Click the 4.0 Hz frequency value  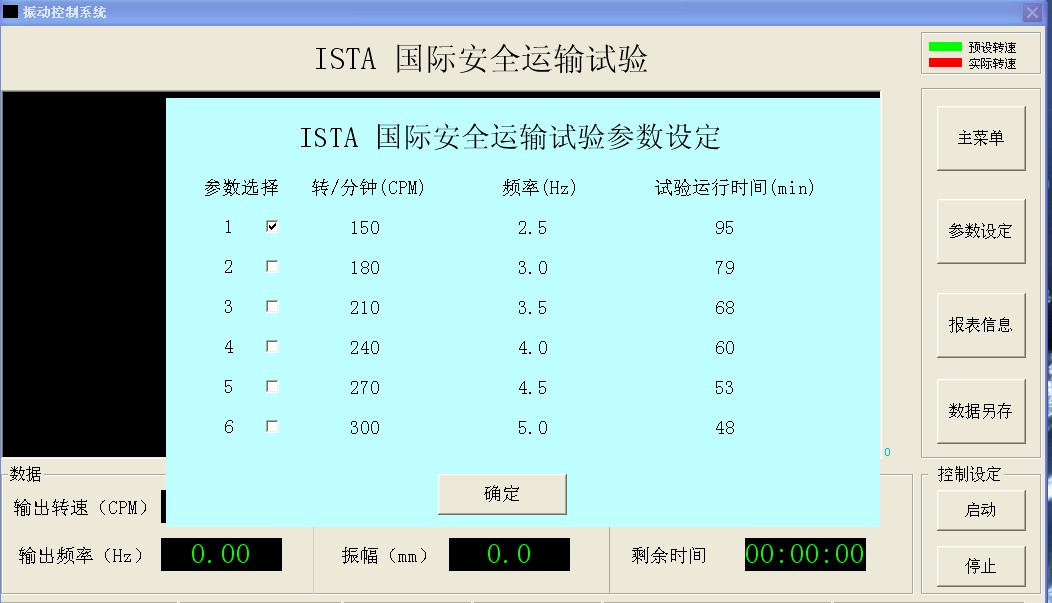[532, 348]
